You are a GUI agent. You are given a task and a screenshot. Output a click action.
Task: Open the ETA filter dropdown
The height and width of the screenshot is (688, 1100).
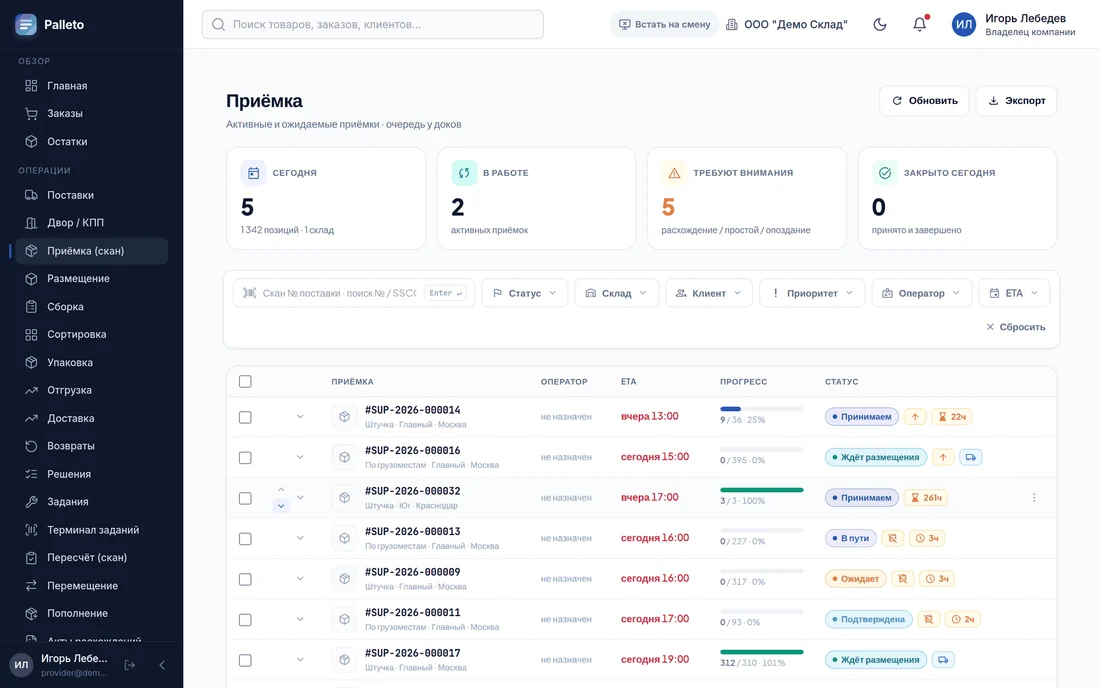click(x=1014, y=293)
